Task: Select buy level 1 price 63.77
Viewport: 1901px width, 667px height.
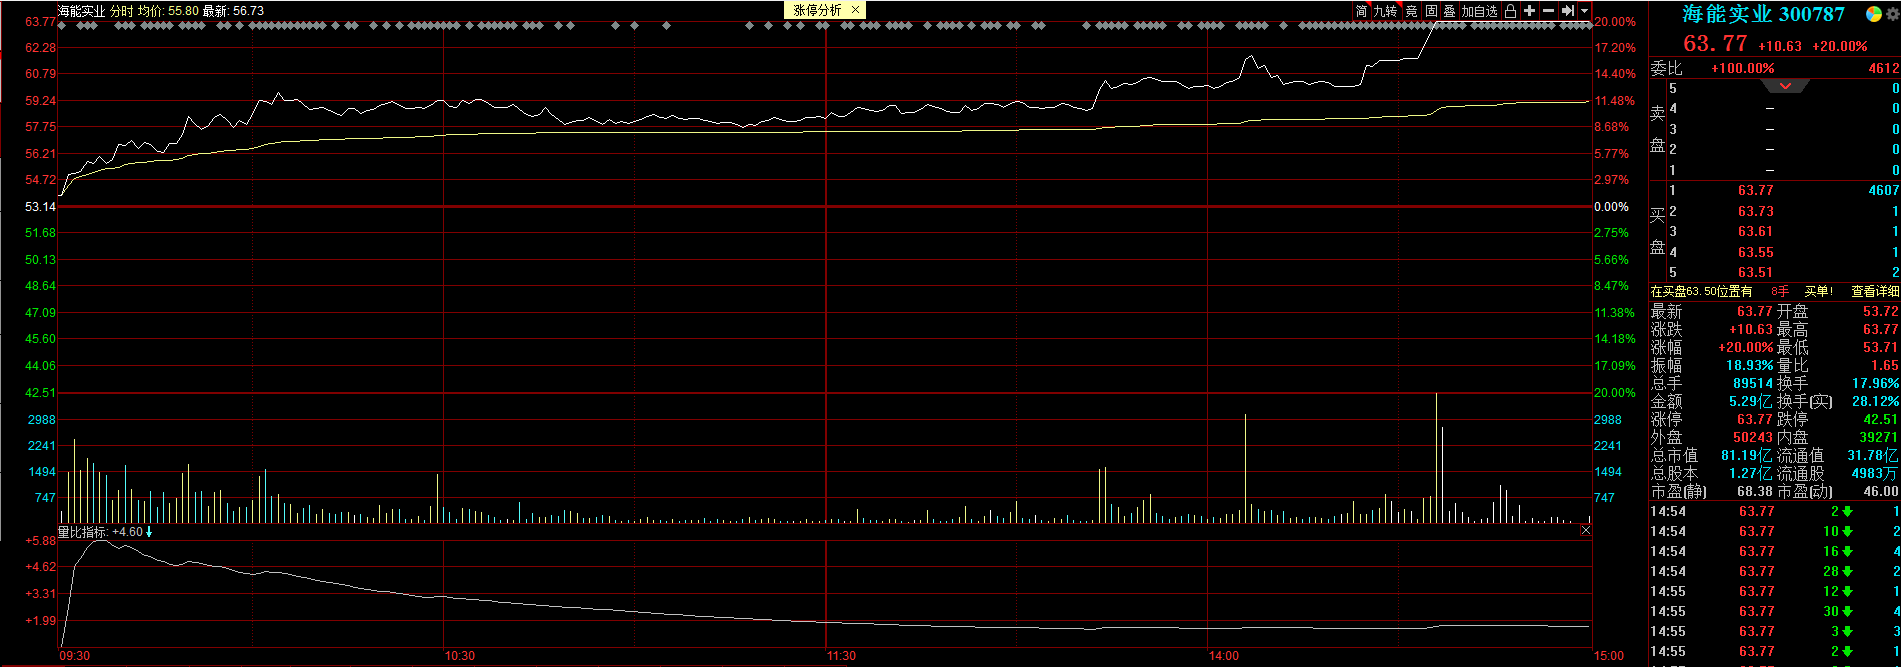Action: [x=1756, y=190]
